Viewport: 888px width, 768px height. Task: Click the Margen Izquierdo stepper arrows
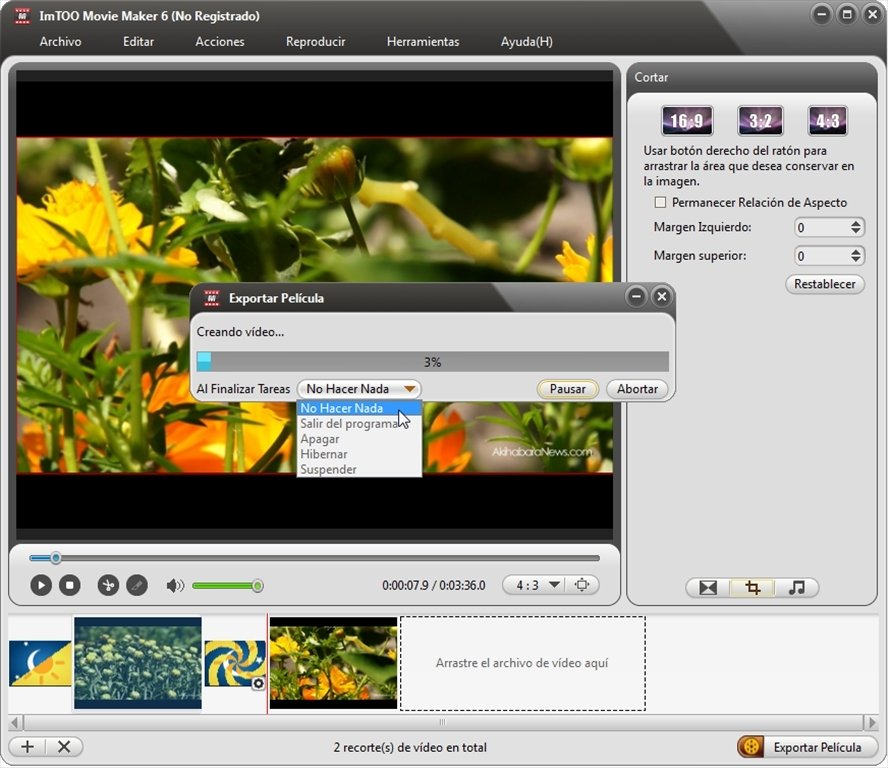(856, 227)
